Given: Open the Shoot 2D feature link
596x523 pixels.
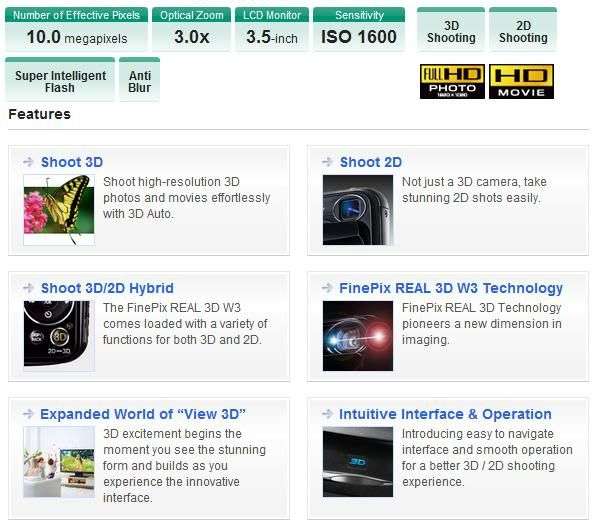Looking at the screenshot, I should tap(371, 162).
